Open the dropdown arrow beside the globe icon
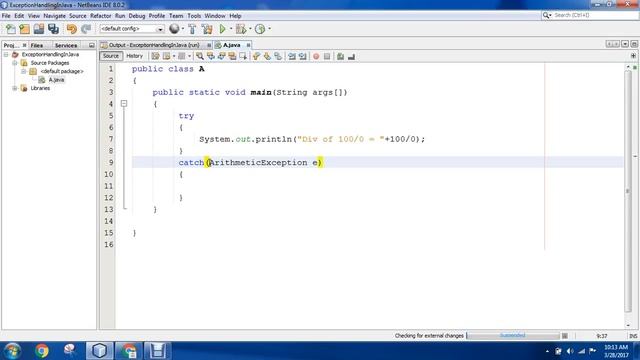Screen dimensions: 640x360 [x=182, y=29]
